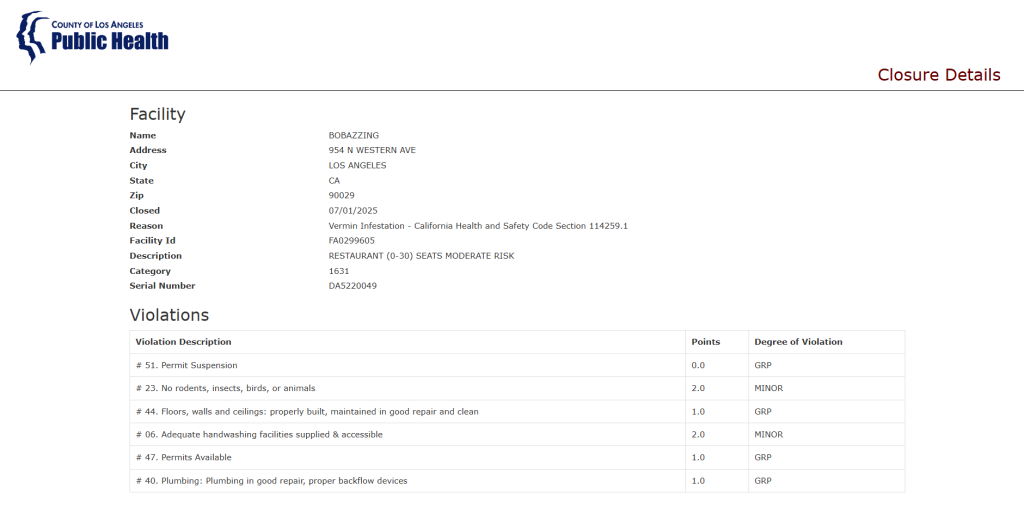The image size is (1024, 506).
Task: Click GRP degree in Permits Available row
Action: (763, 458)
